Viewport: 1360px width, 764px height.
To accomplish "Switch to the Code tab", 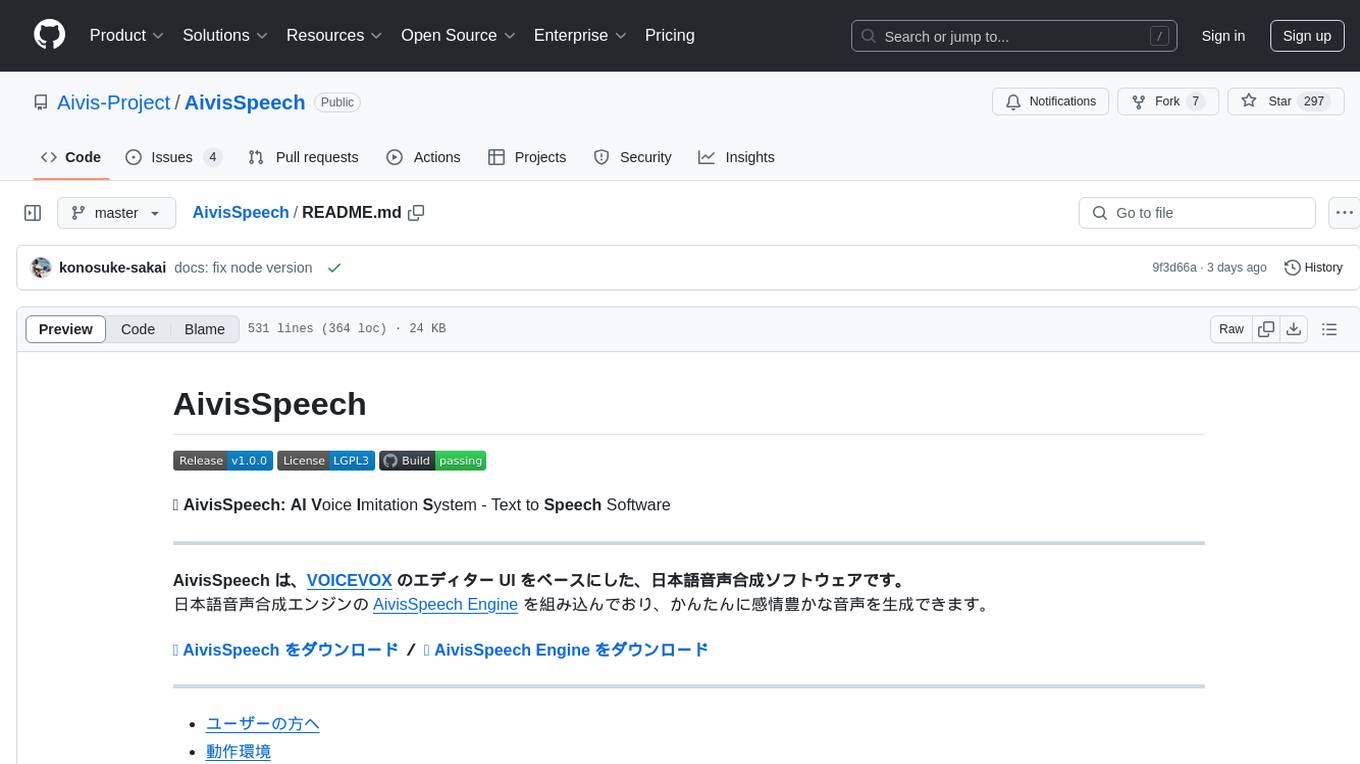I will (71, 157).
